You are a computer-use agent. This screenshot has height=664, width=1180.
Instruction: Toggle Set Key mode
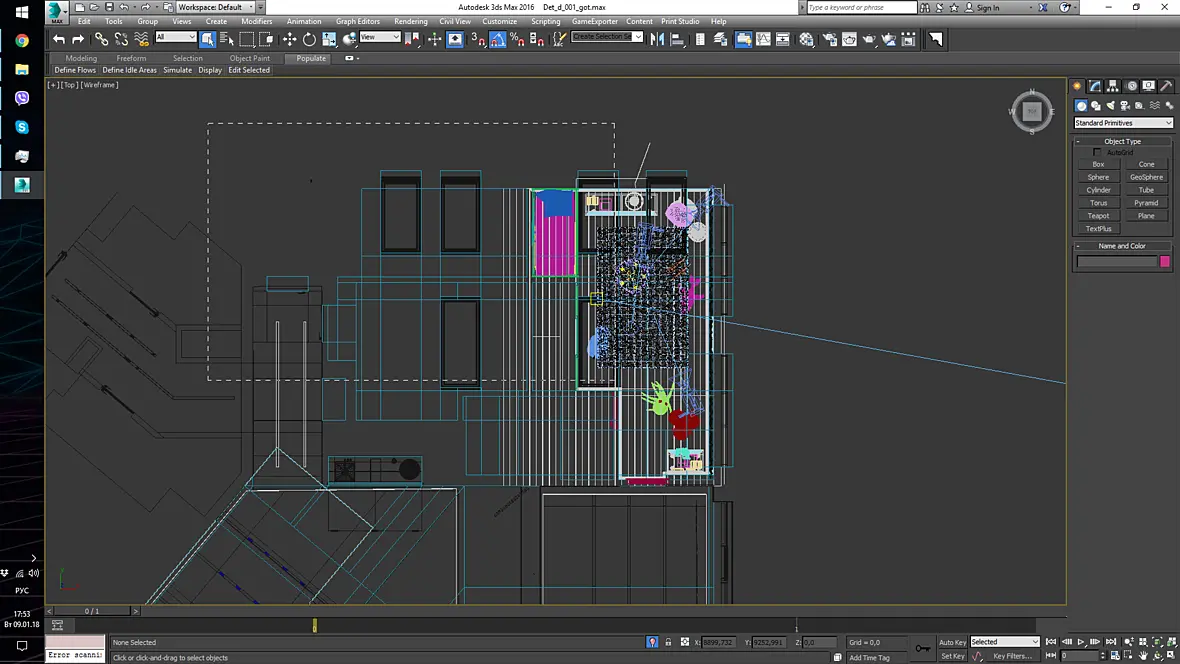952,656
